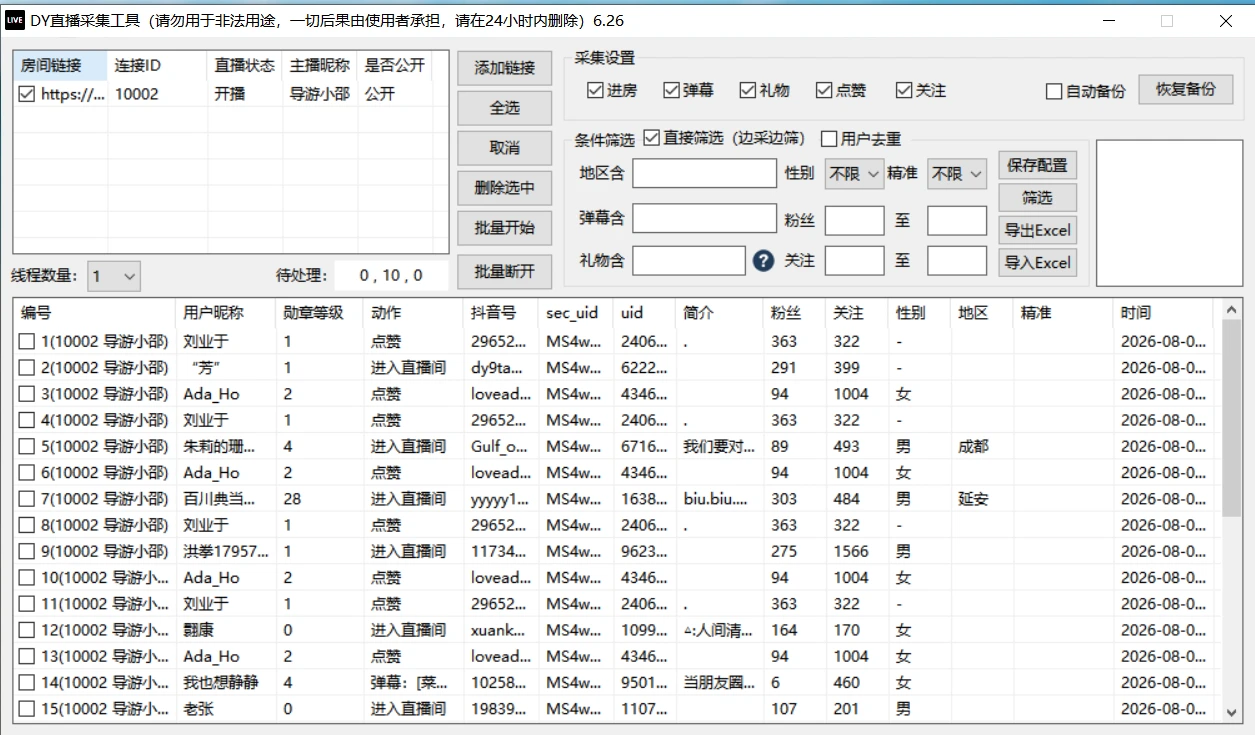Click the LIVE app icon in title bar

(15, 20)
